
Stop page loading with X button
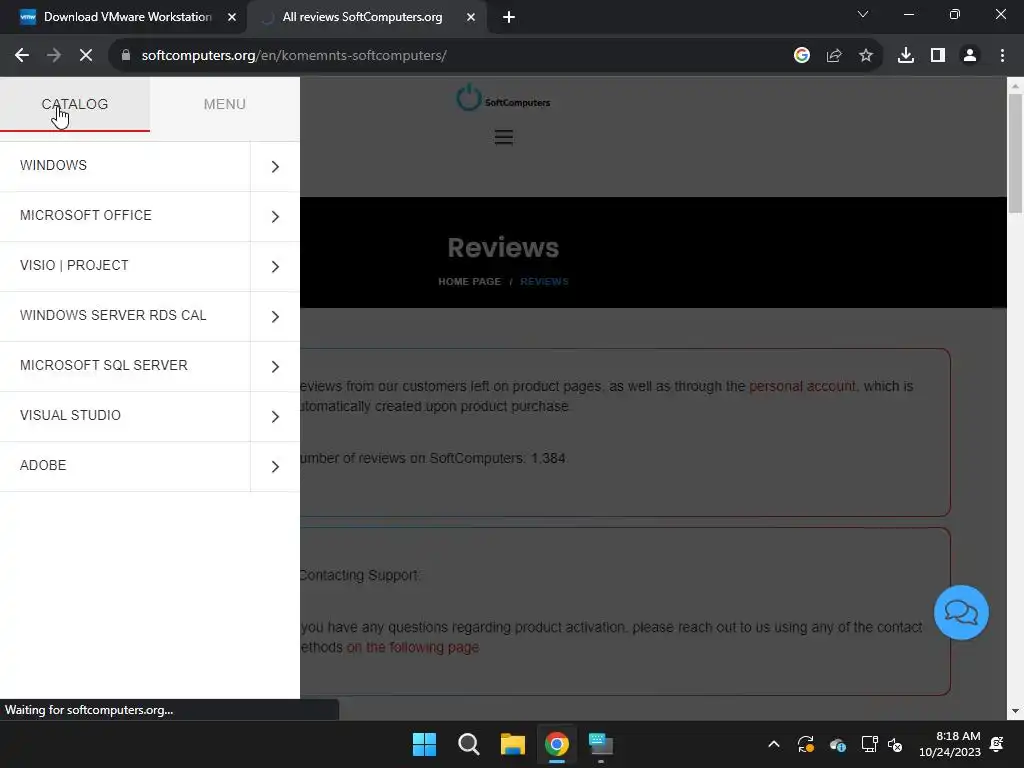click(86, 56)
